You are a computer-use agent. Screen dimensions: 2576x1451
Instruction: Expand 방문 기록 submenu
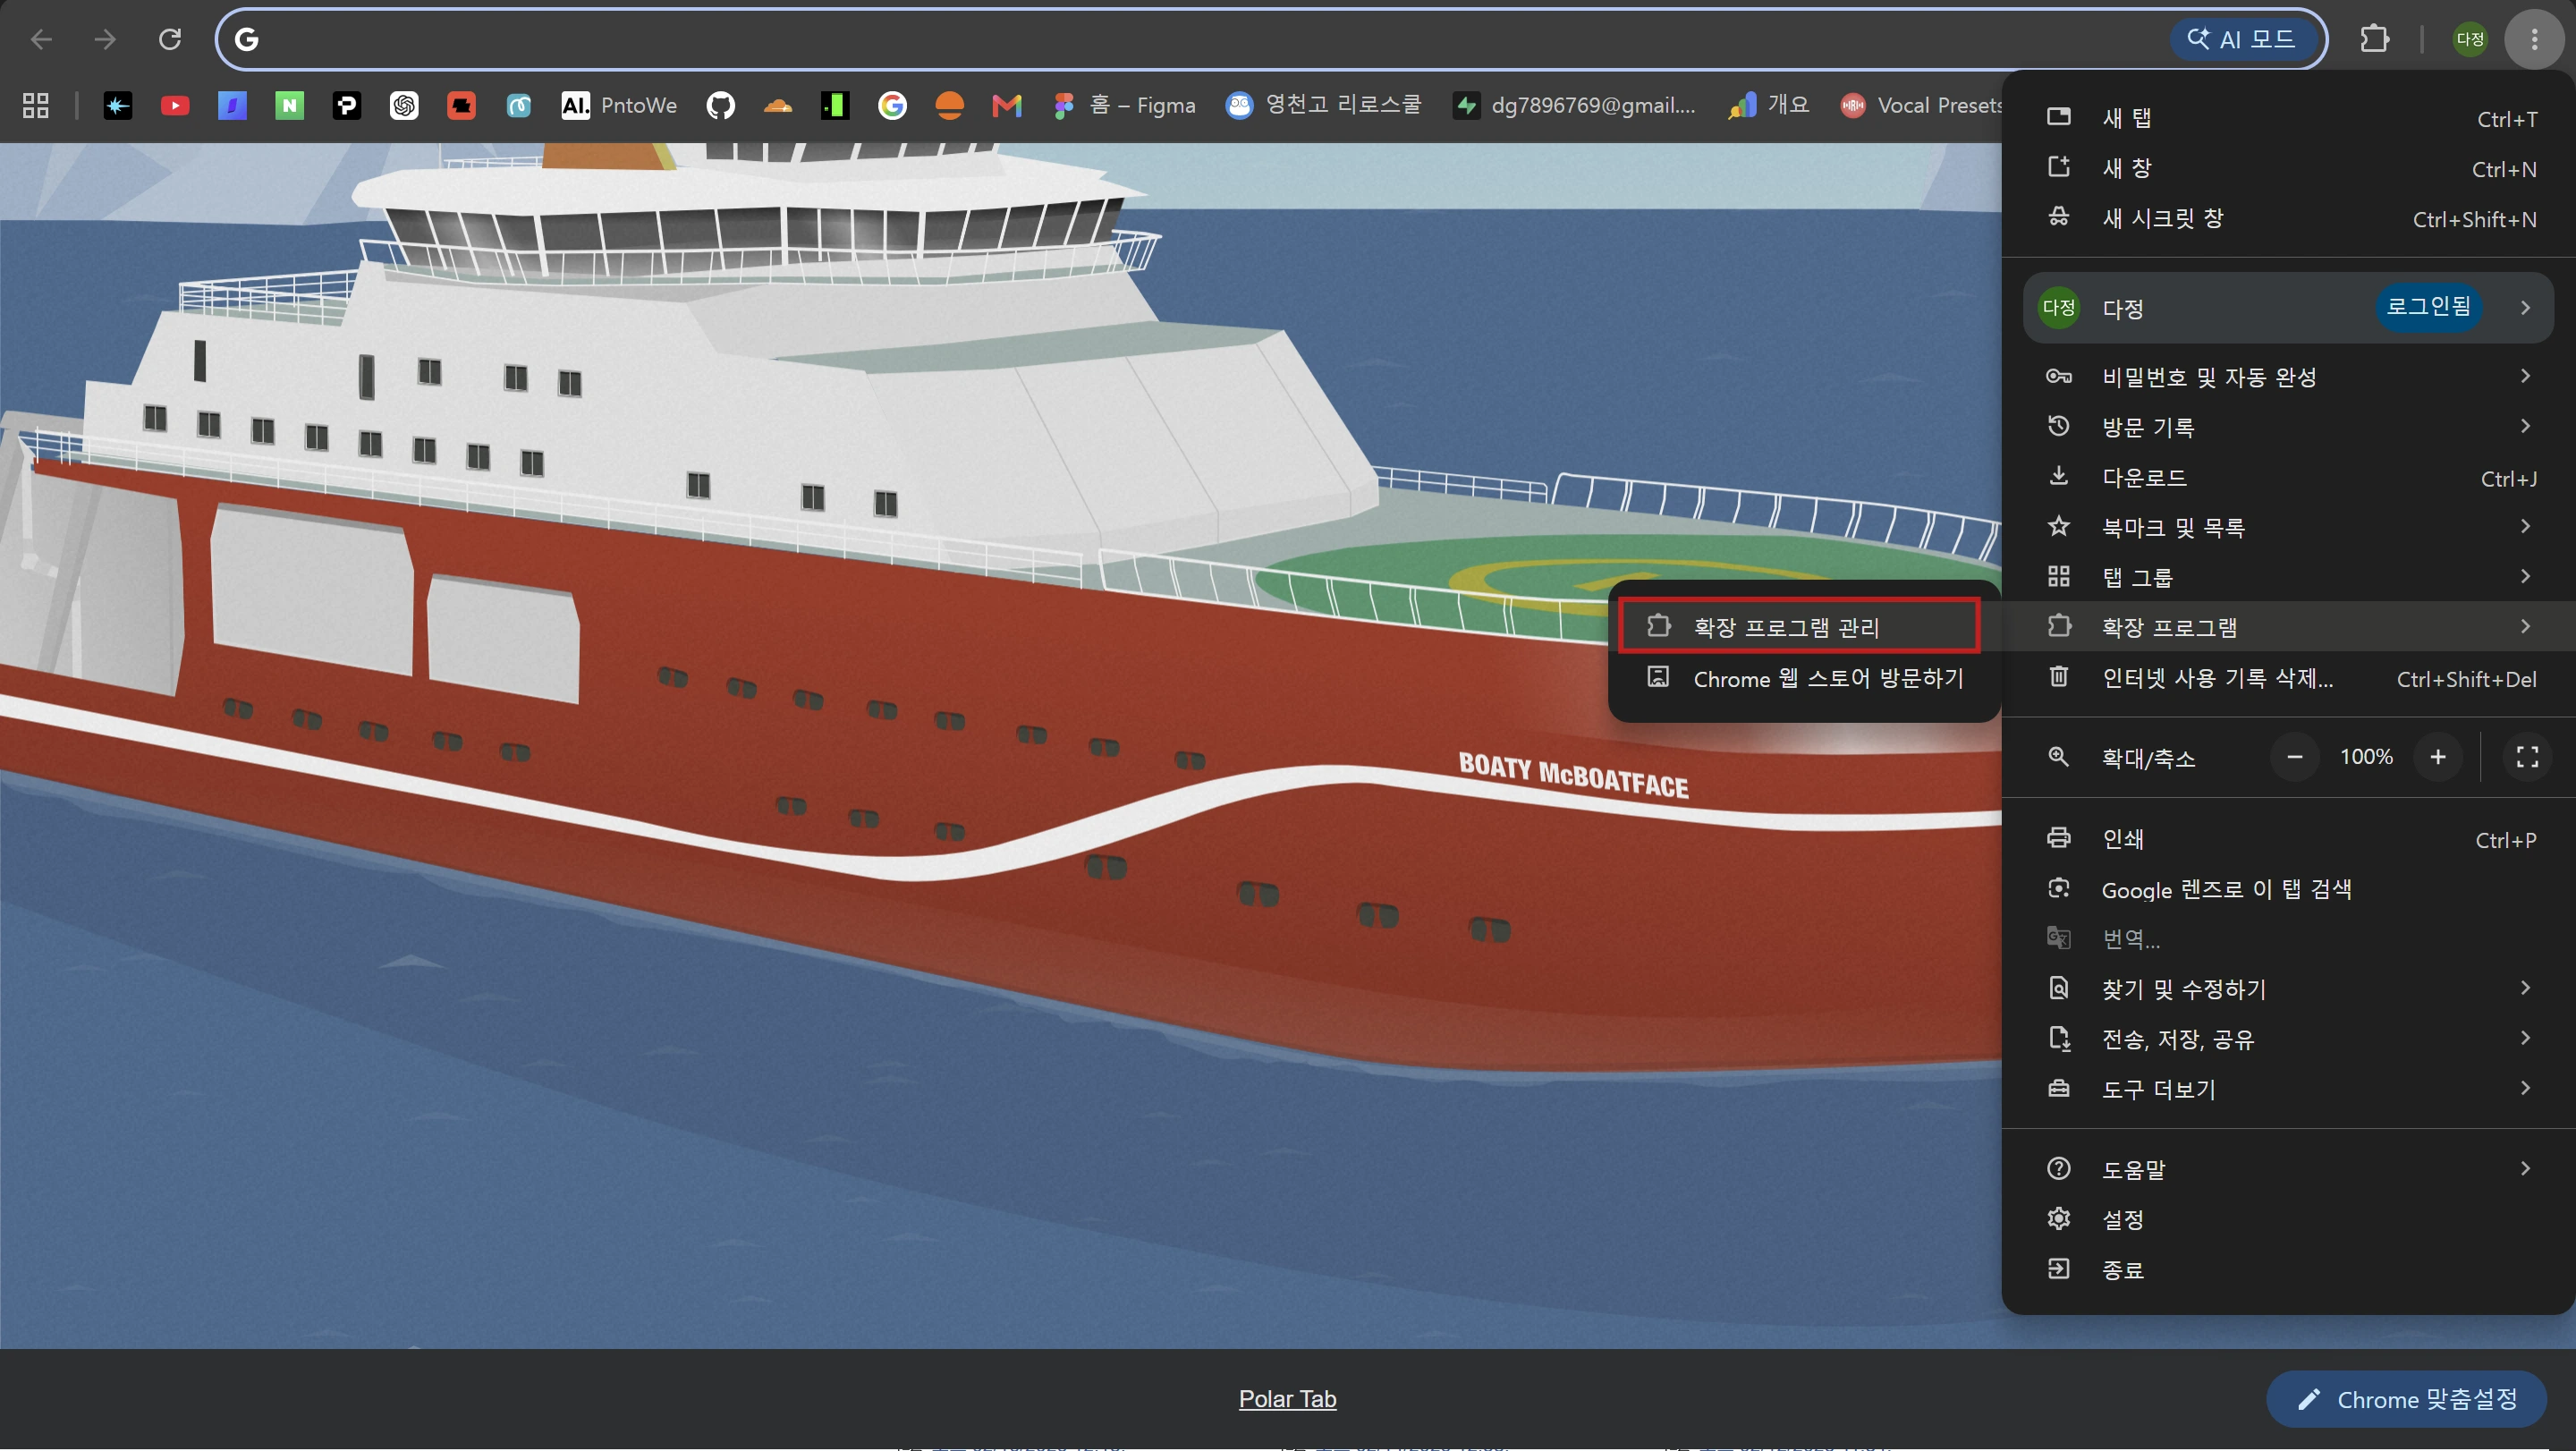[2288, 426]
